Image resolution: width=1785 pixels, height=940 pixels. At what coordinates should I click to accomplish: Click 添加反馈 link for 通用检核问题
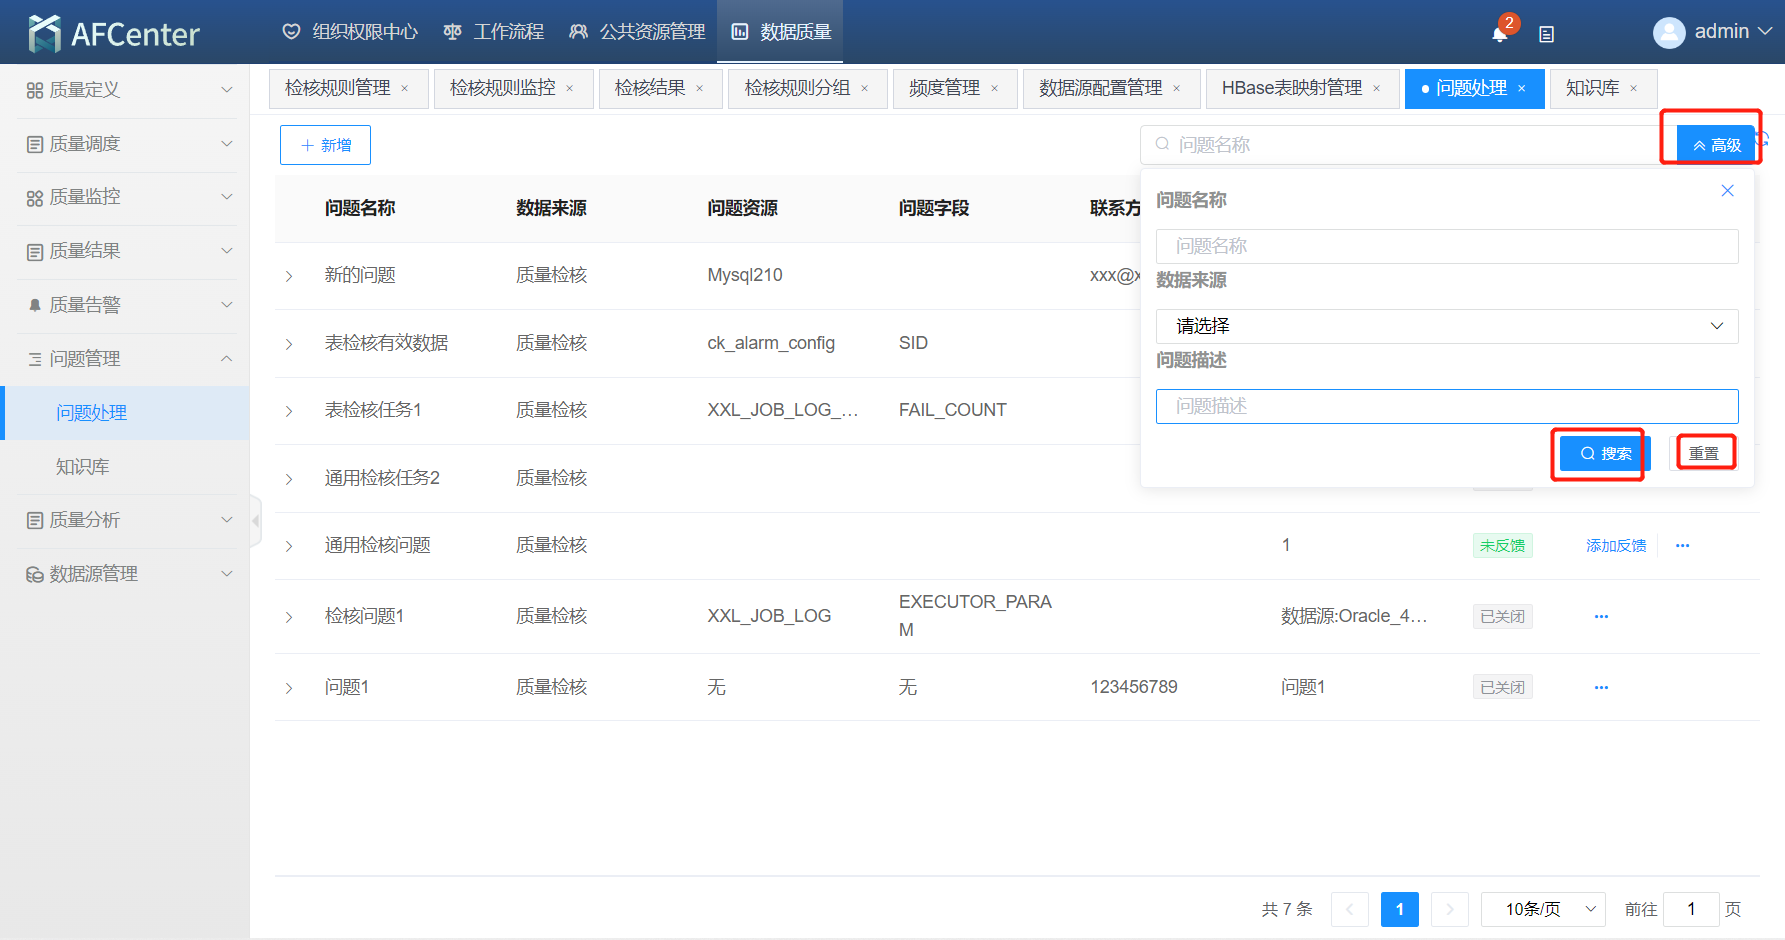pyautogui.click(x=1615, y=546)
